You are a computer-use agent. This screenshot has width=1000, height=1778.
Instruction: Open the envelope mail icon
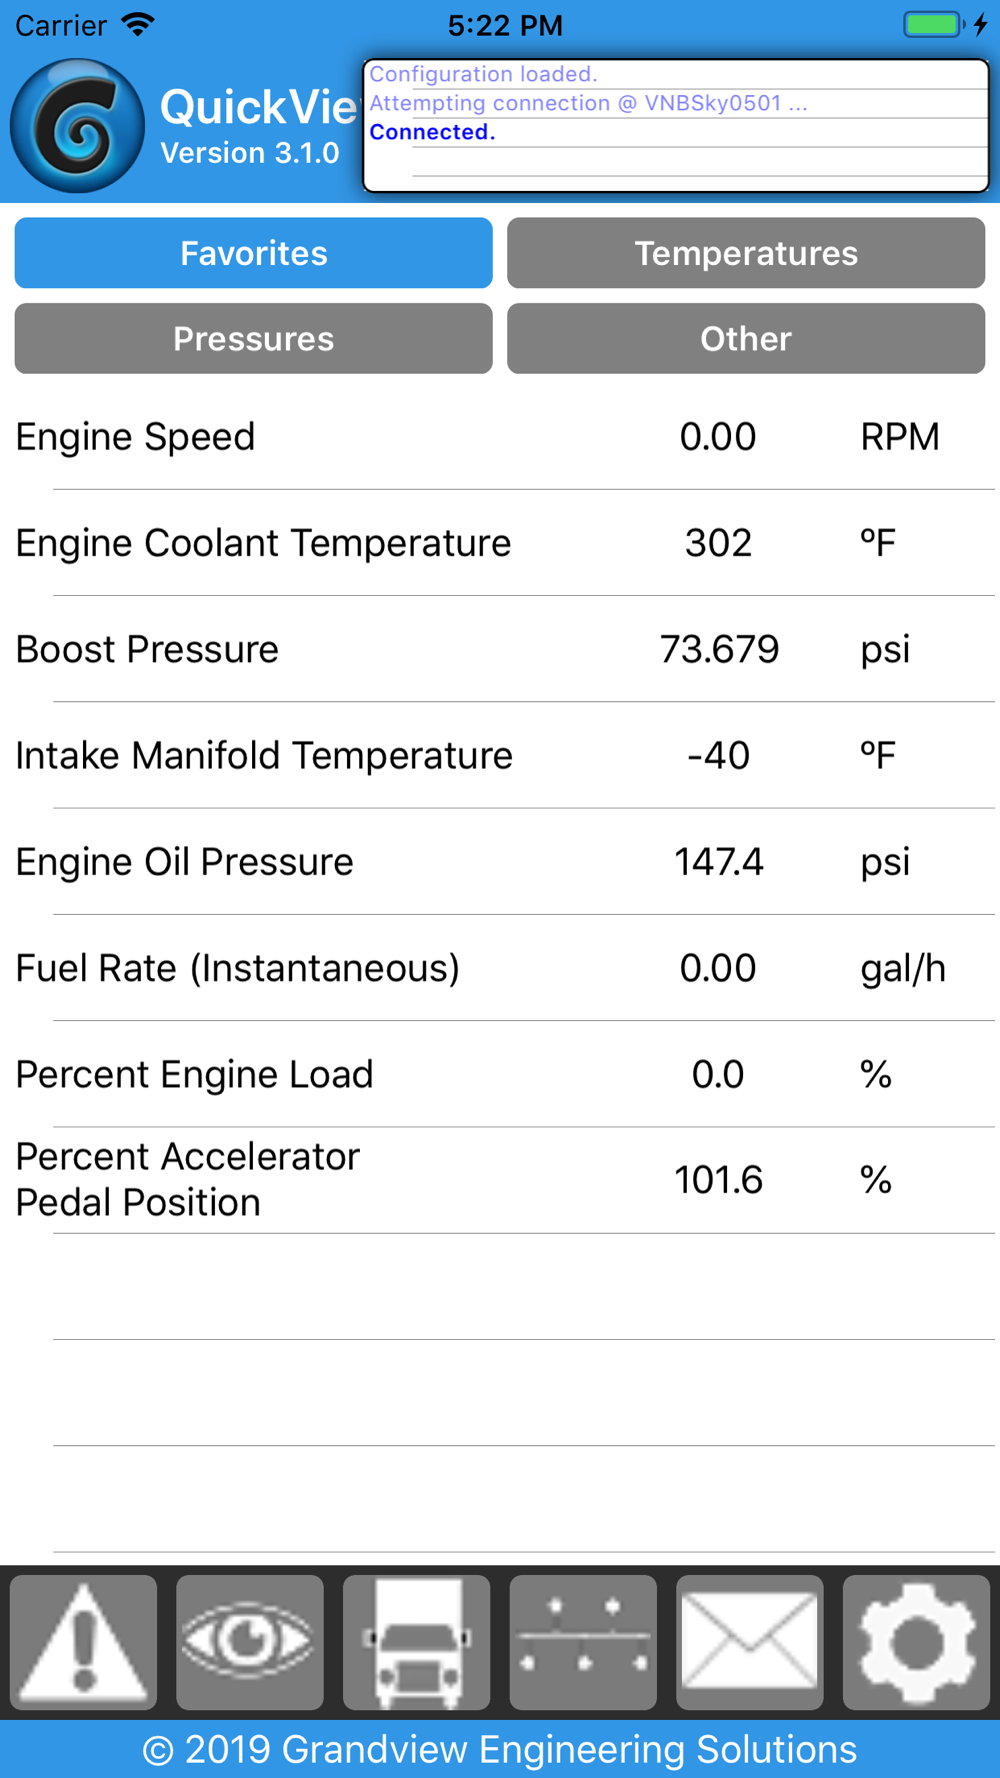pos(750,1642)
